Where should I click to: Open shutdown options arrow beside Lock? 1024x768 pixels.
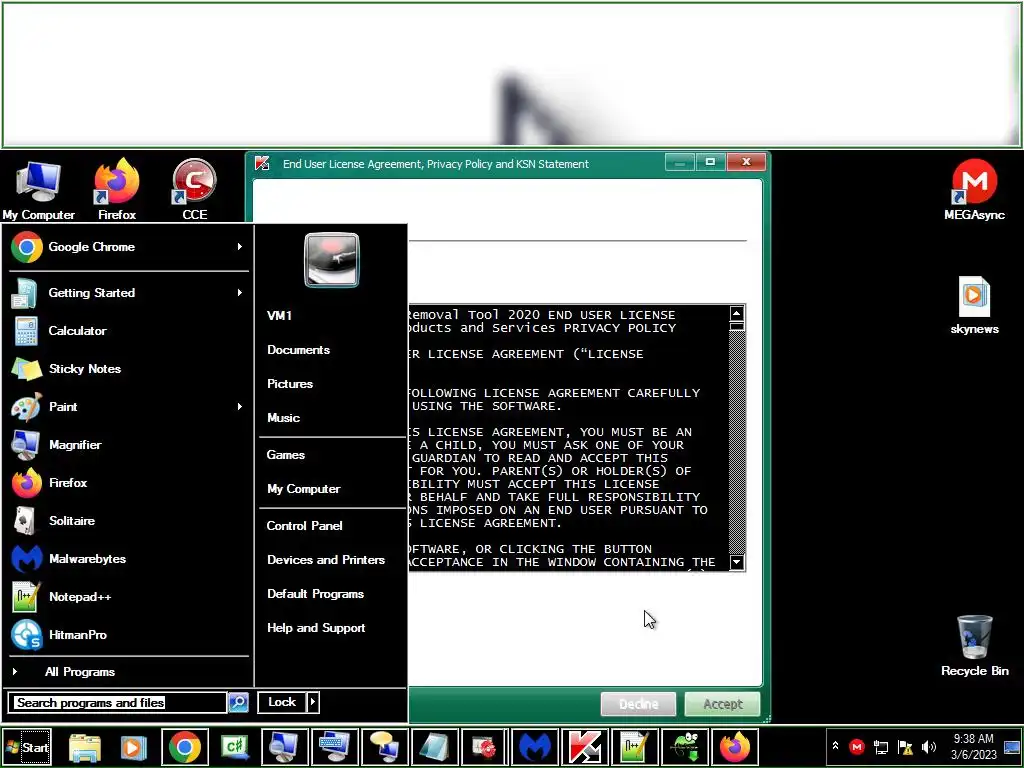313,702
